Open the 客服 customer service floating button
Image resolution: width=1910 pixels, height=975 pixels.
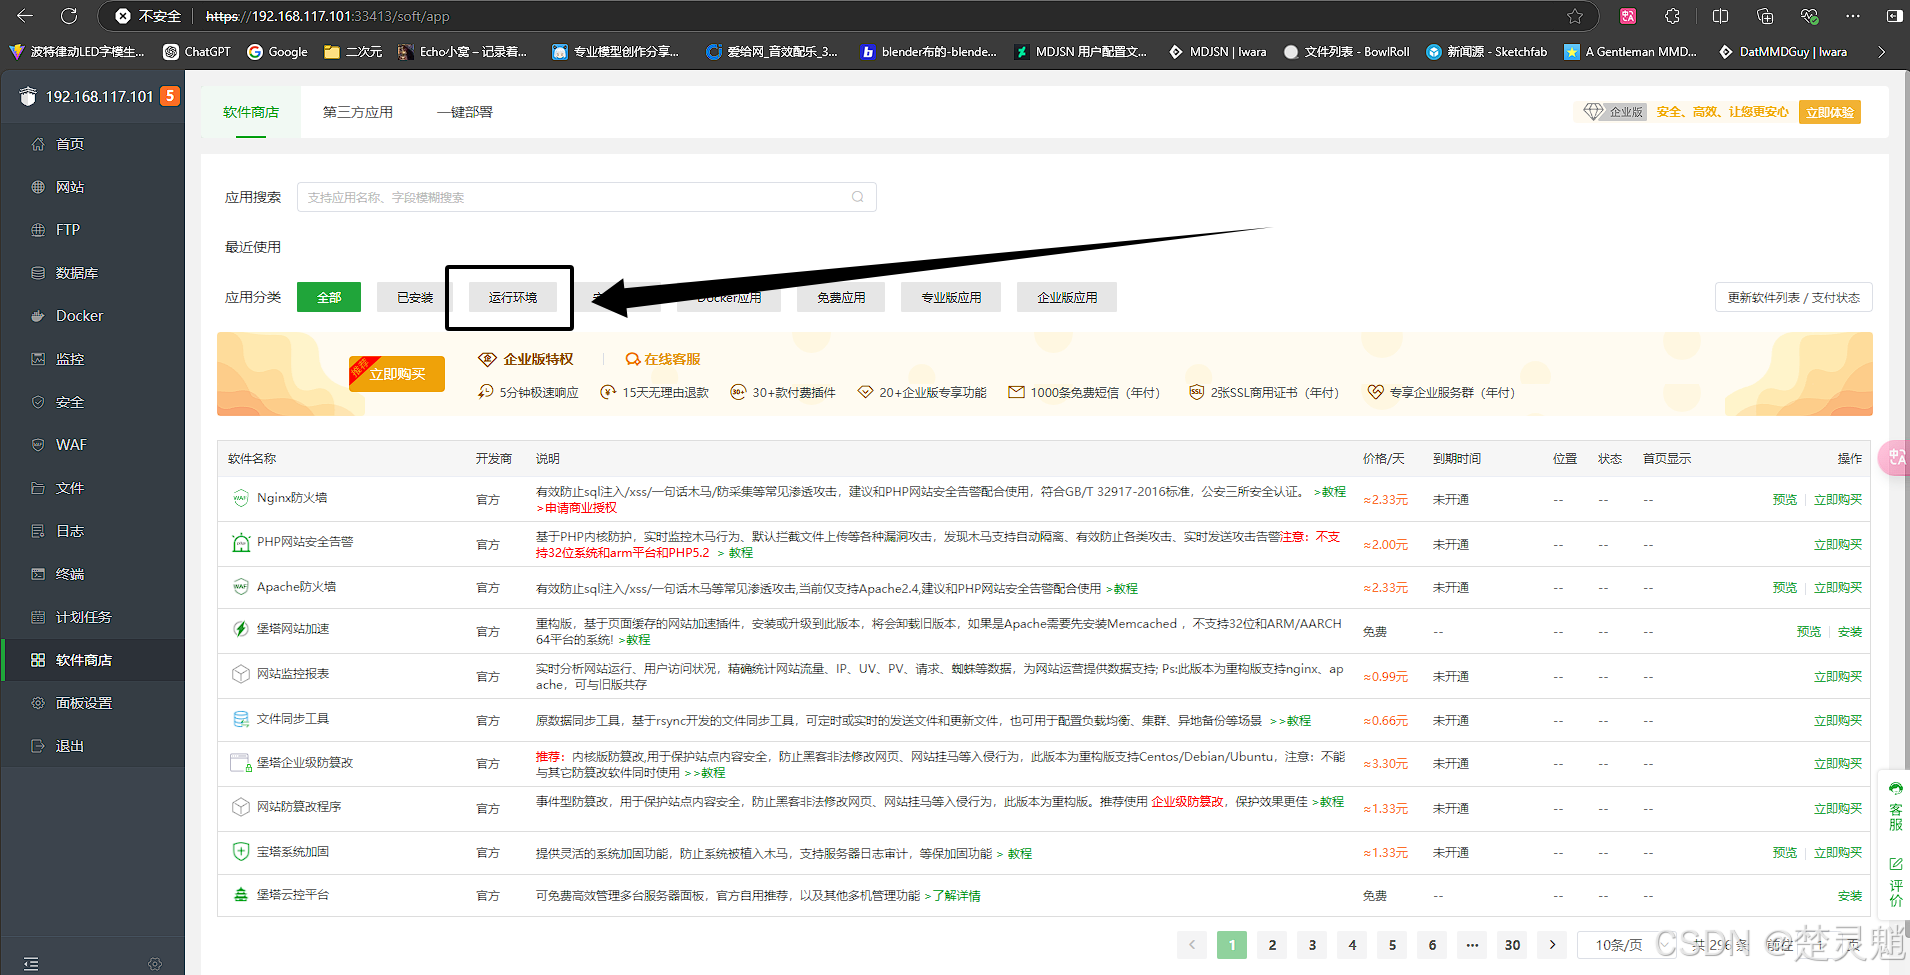point(1896,806)
